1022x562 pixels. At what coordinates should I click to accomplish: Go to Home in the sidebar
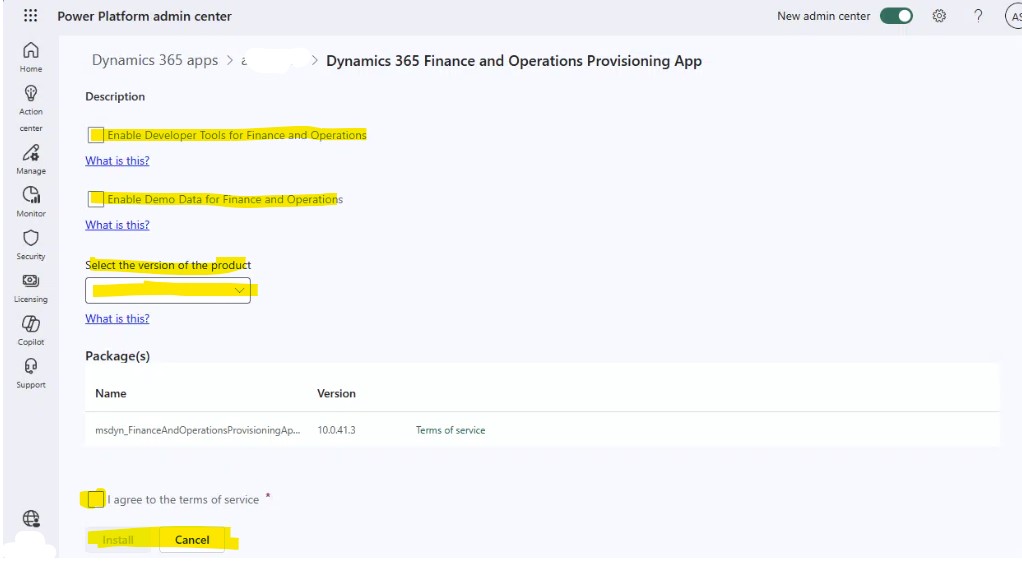(x=31, y=57)
